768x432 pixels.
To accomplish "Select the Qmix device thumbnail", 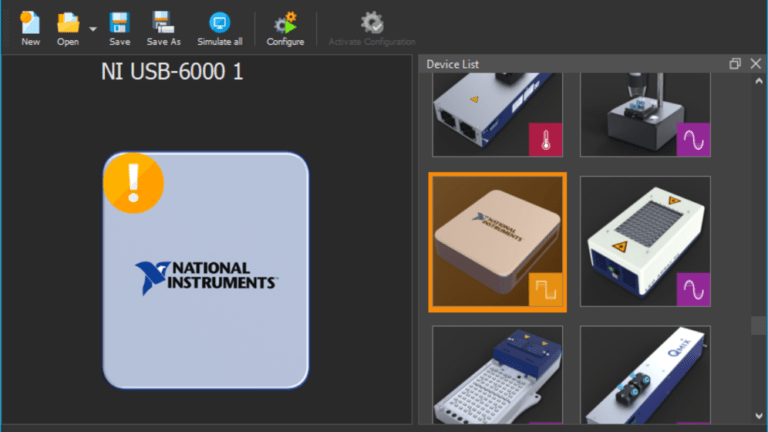I will pos(645,375).
